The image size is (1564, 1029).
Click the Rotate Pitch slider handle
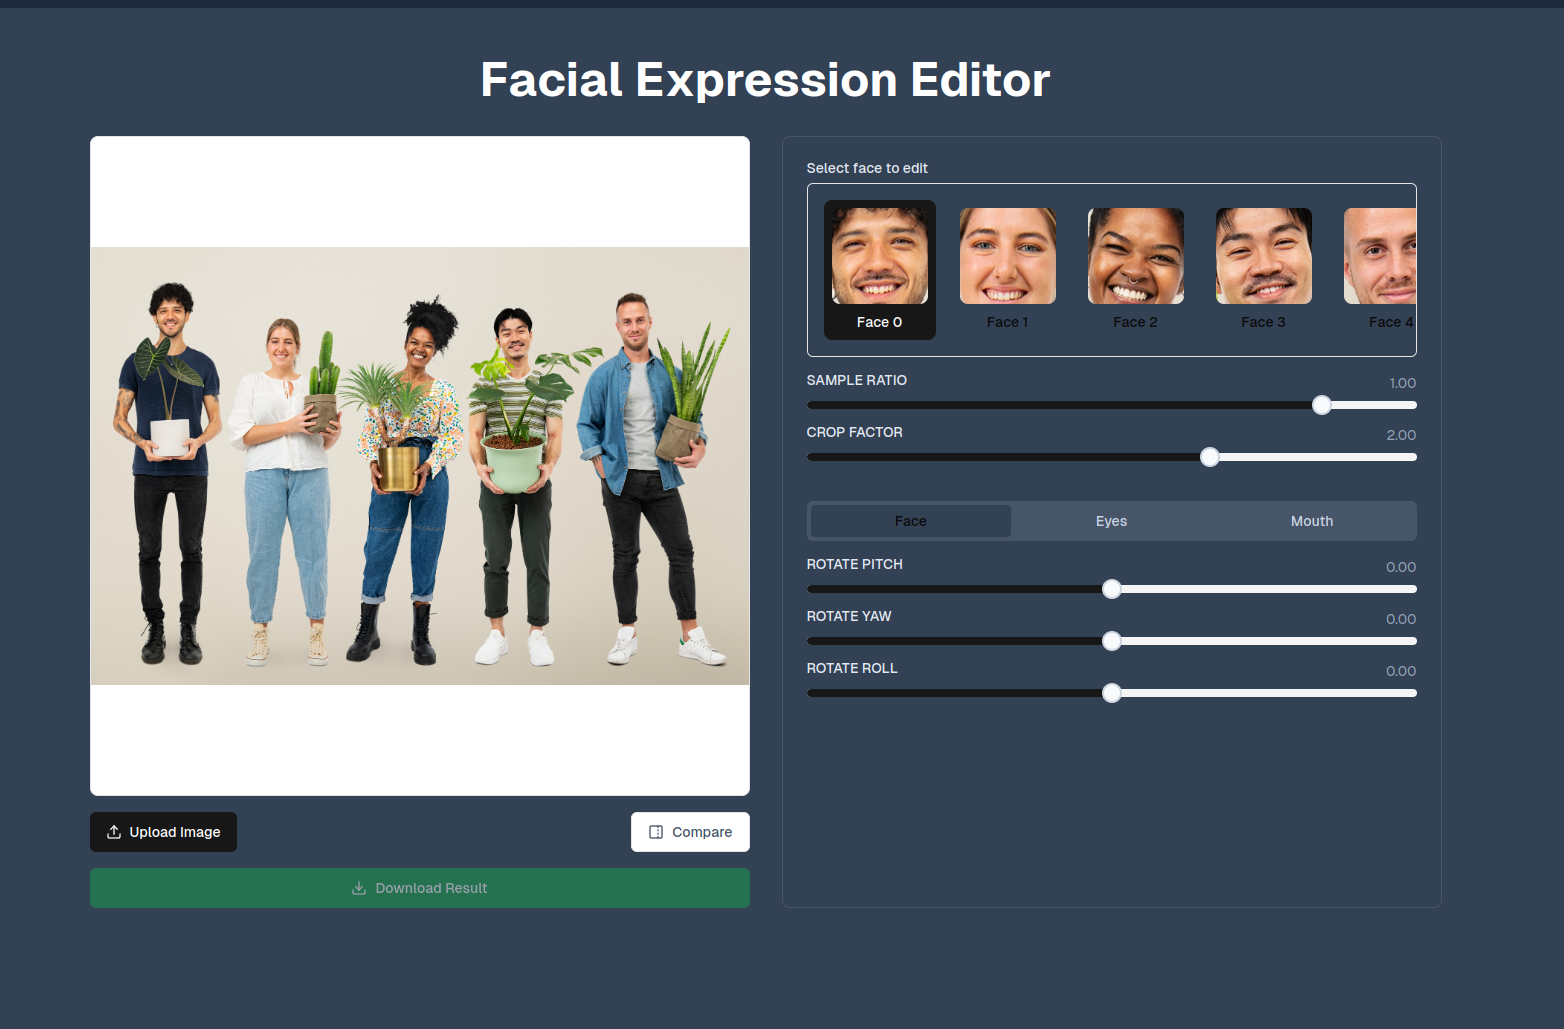(1112, 589)
